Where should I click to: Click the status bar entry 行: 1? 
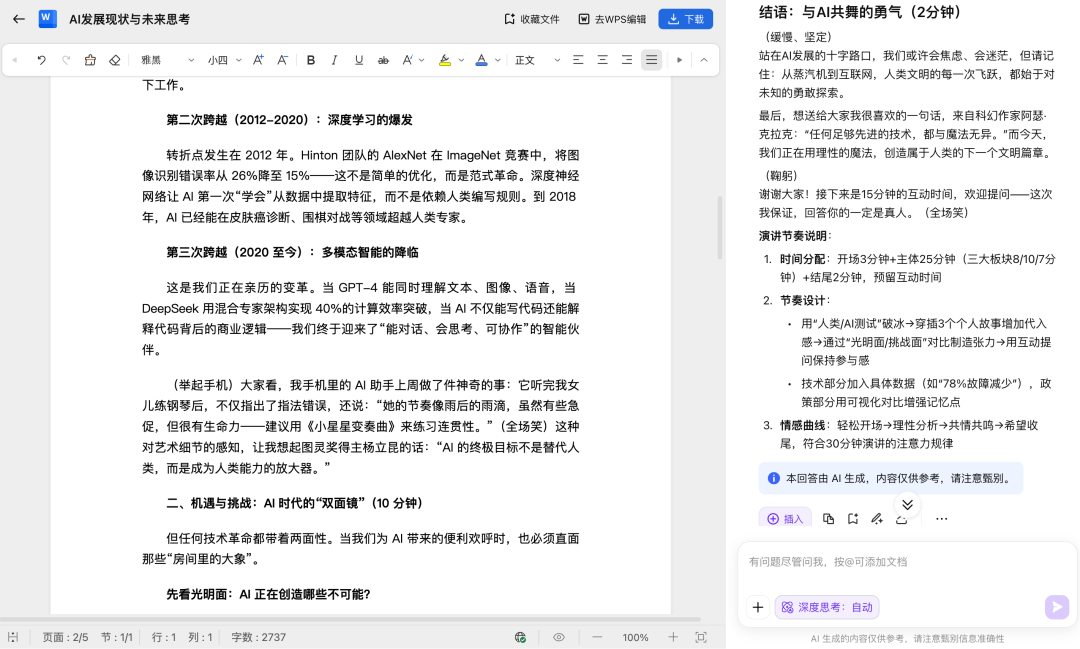(164, 637)
